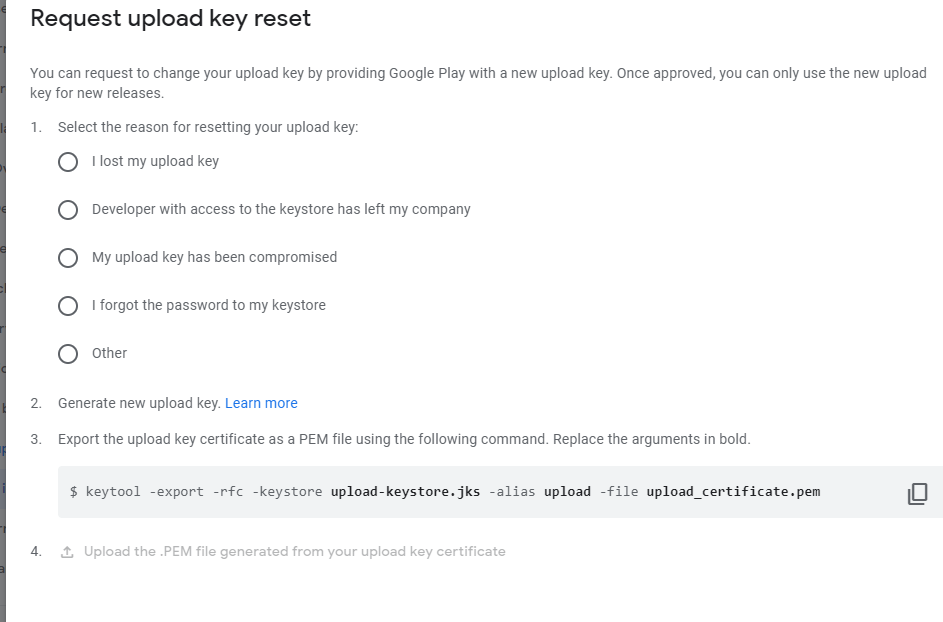Click the bold upload-keystore.jks argument
The image size is (943, 622).
click(405, 491)
